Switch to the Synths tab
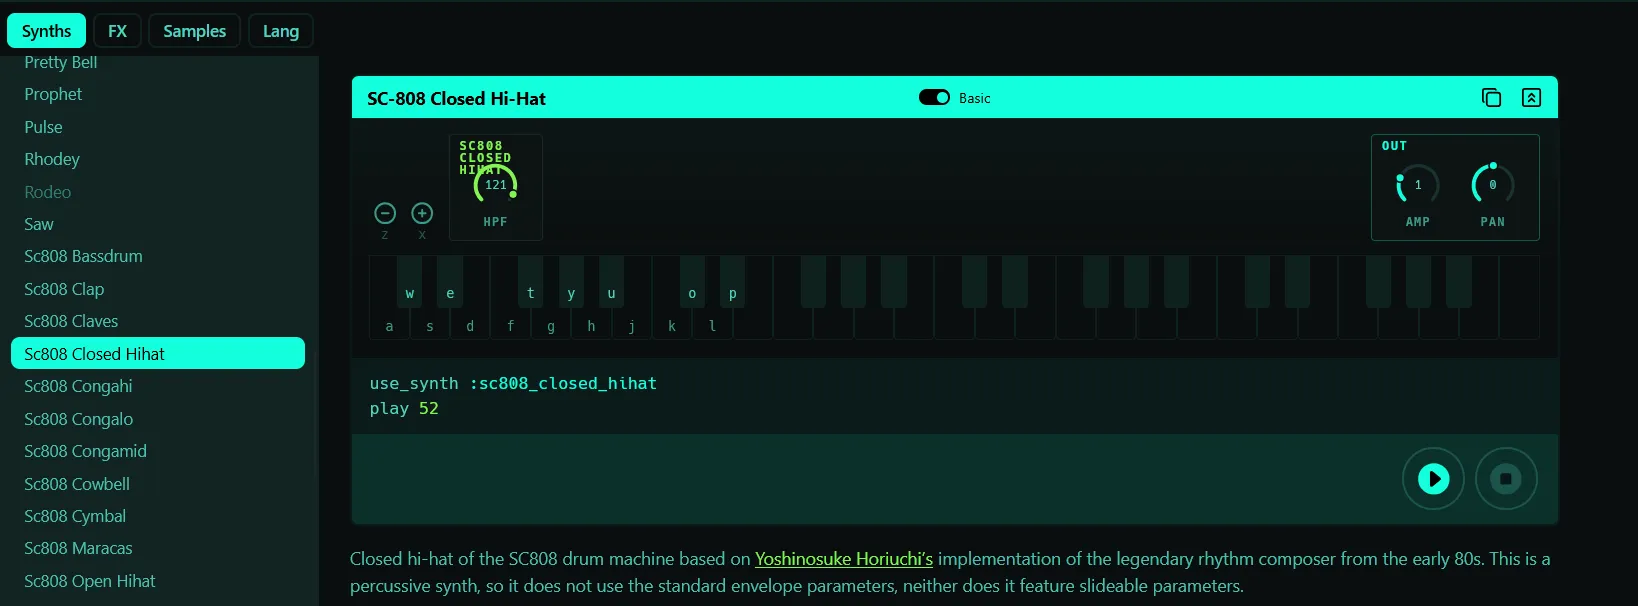The width and height of the screenshot is (1638, 606). tap(47, 31)
